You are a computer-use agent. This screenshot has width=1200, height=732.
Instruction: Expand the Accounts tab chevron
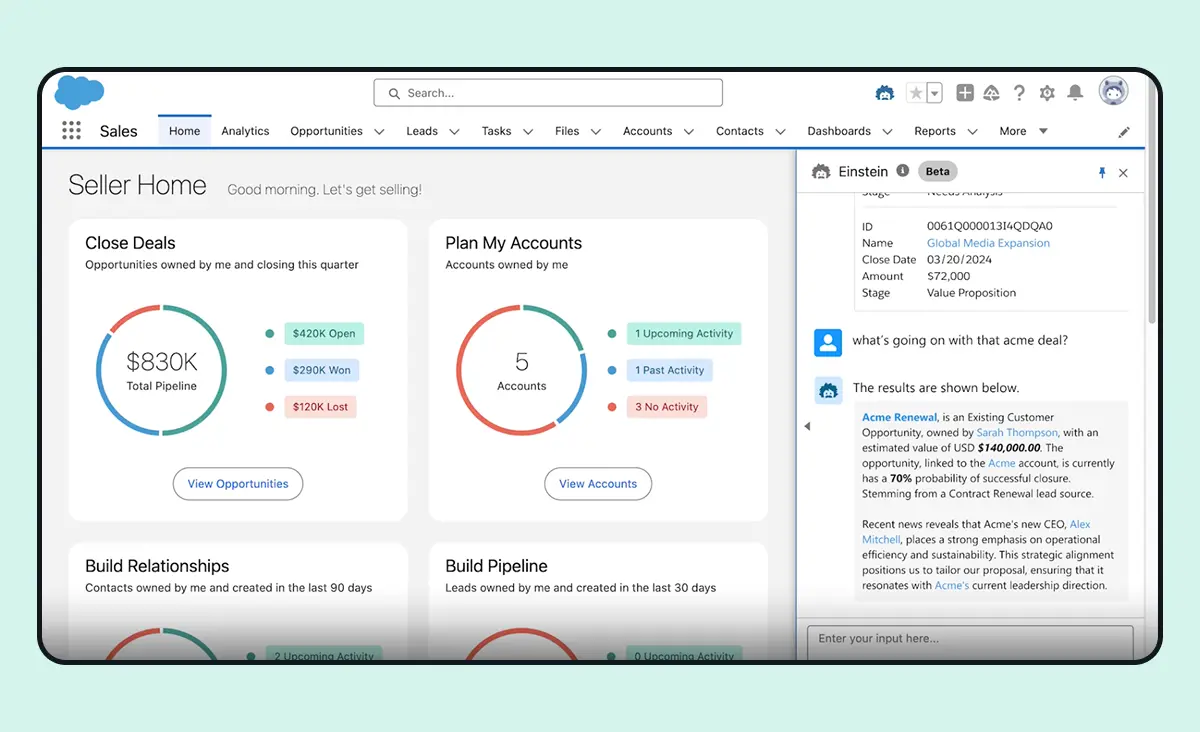689,132
